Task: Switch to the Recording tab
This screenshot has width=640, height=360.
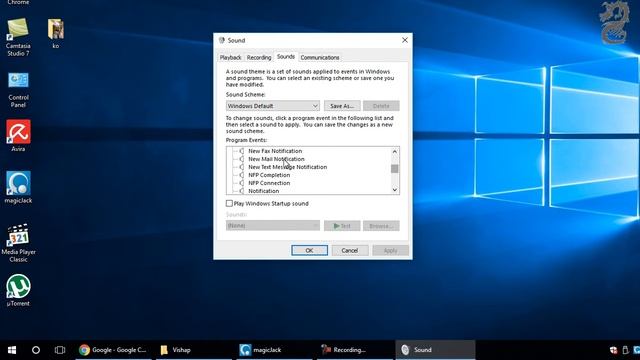Action: [259, 58]
